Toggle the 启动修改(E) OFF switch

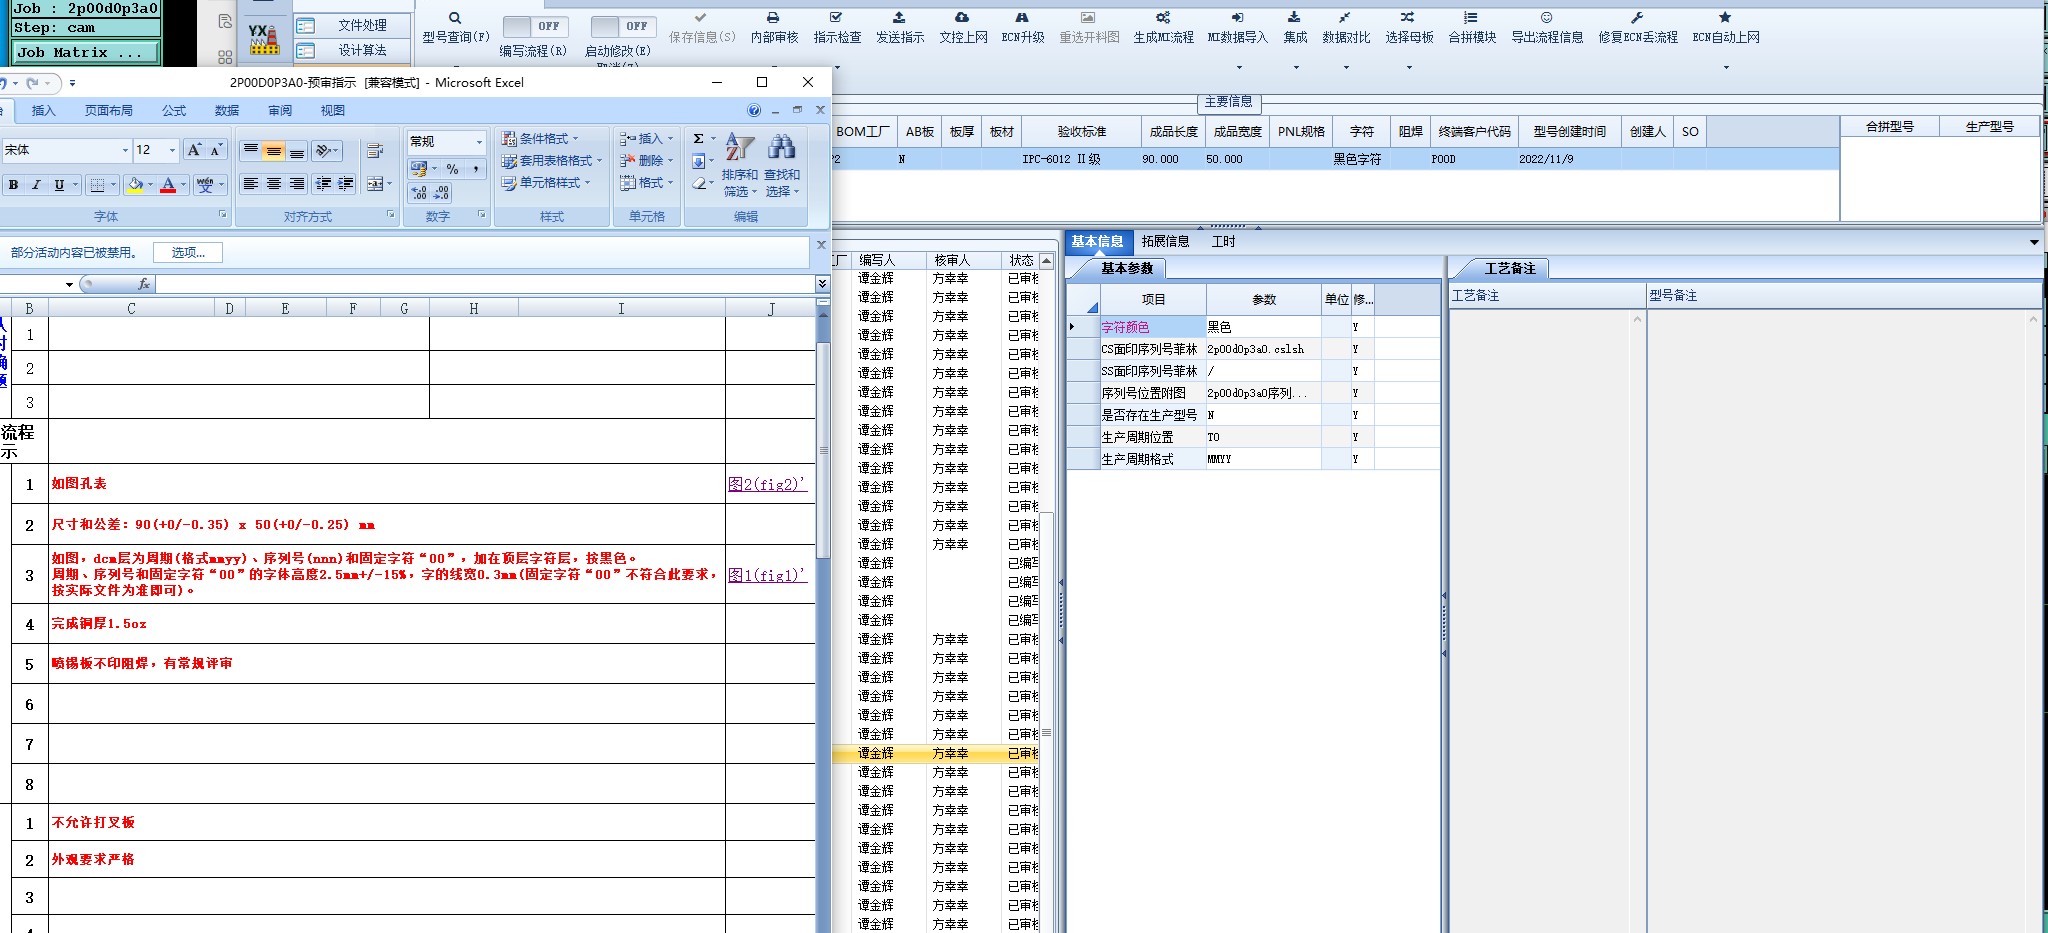622,26
